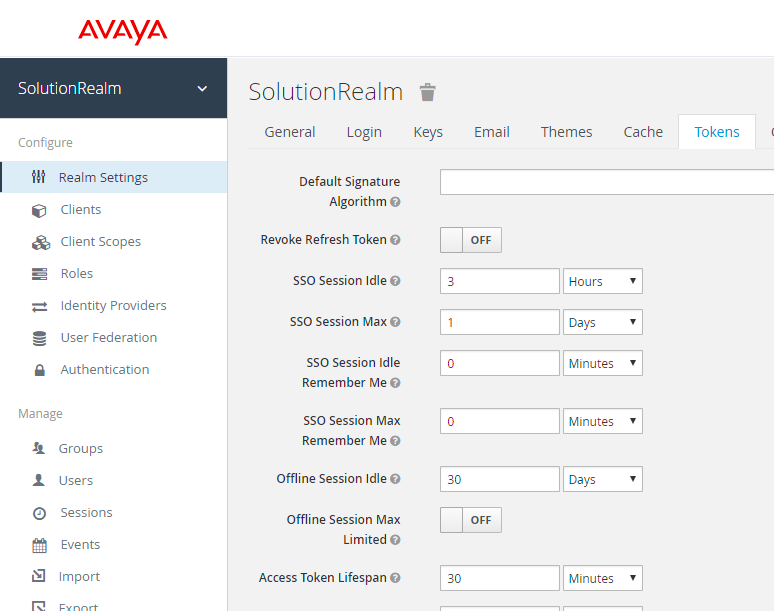Click SSO Session Idle Remember Me value field
The image size is (774, 611).
(500, 363)
